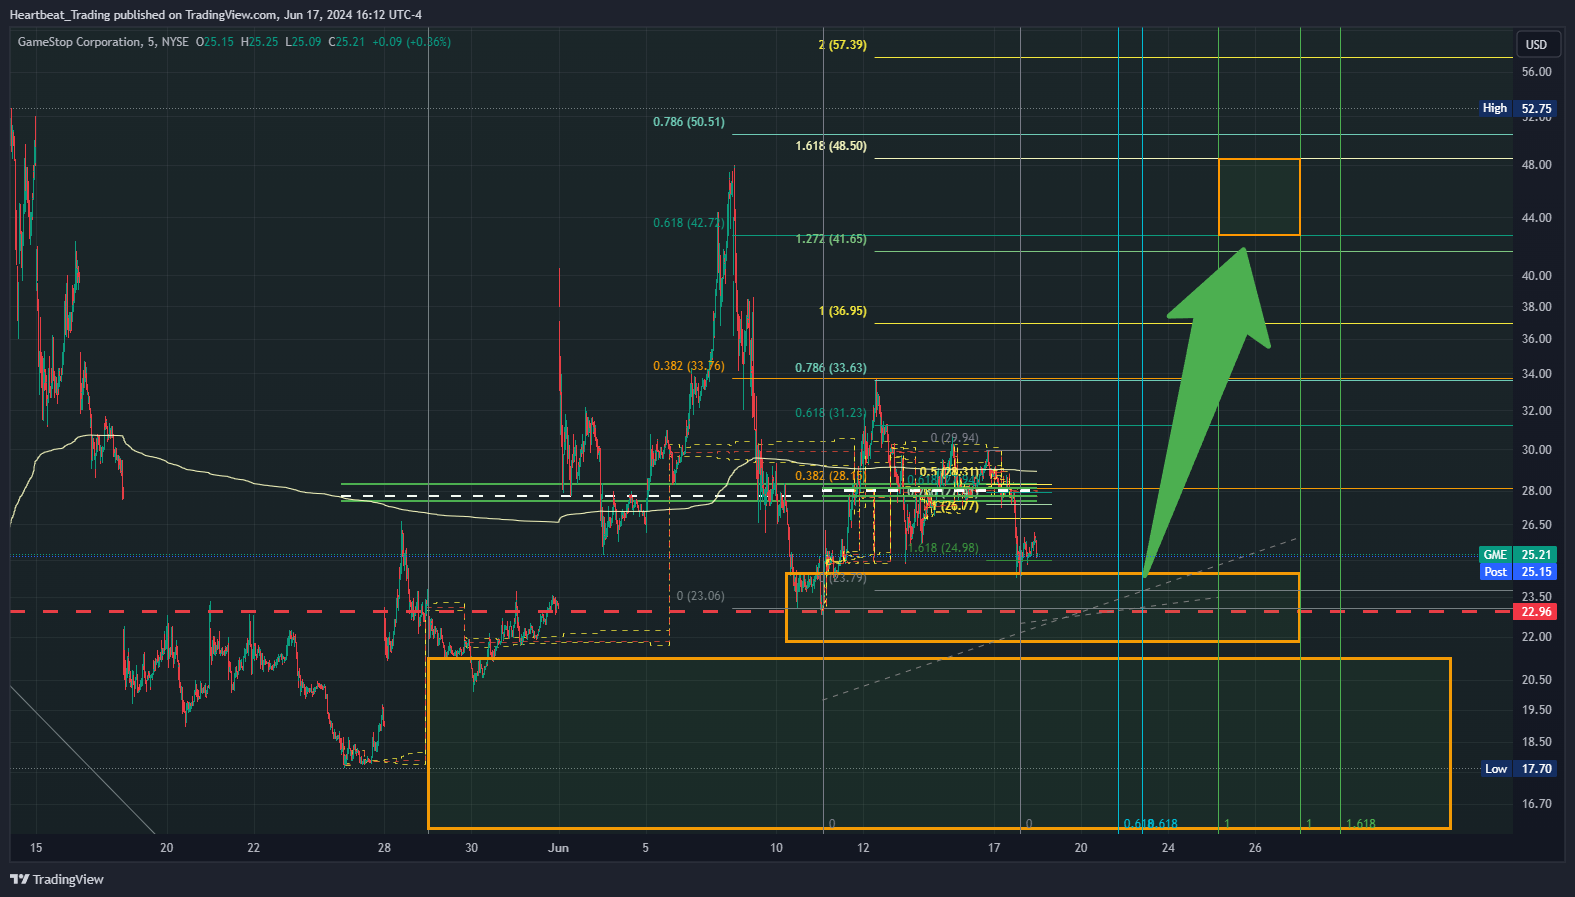Open the USD currency selector
The image size is (1575, 897).
click(1536, 44)
